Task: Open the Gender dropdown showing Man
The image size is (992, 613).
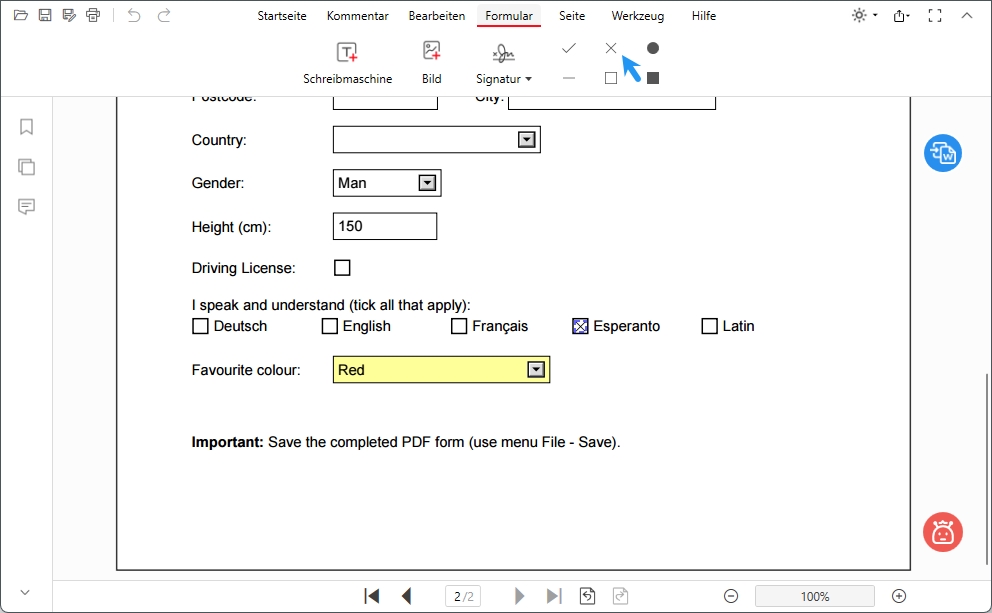Action: coord(427,183)
